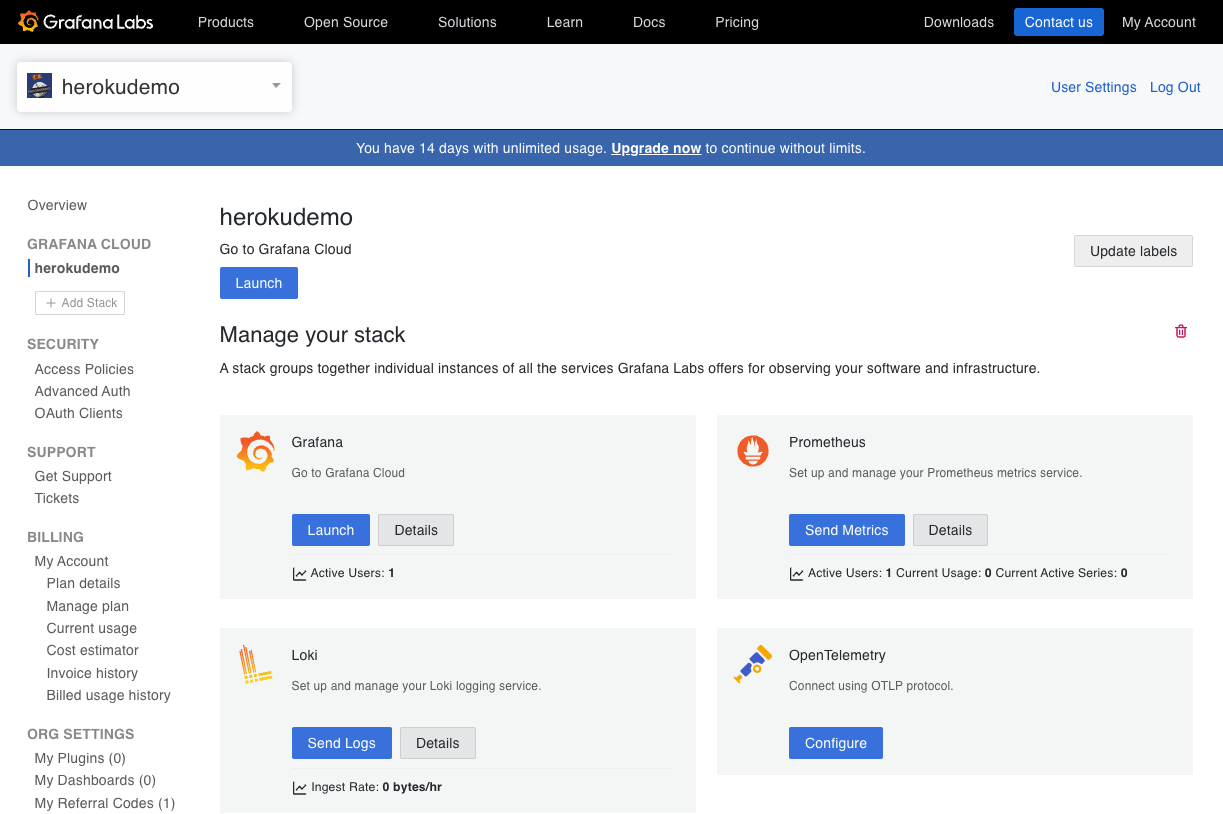Open the herokudemo organization dropdown arrow
This screenshot has width=1223, height=814.
pyautogui.click(x=276, y=86)
